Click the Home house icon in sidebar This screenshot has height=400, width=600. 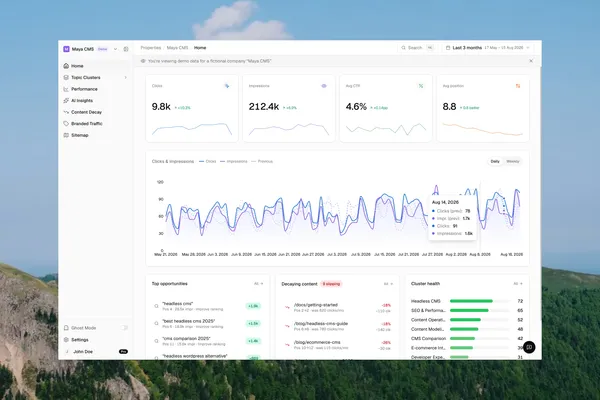pyautogui.click(x=66, y=66)
